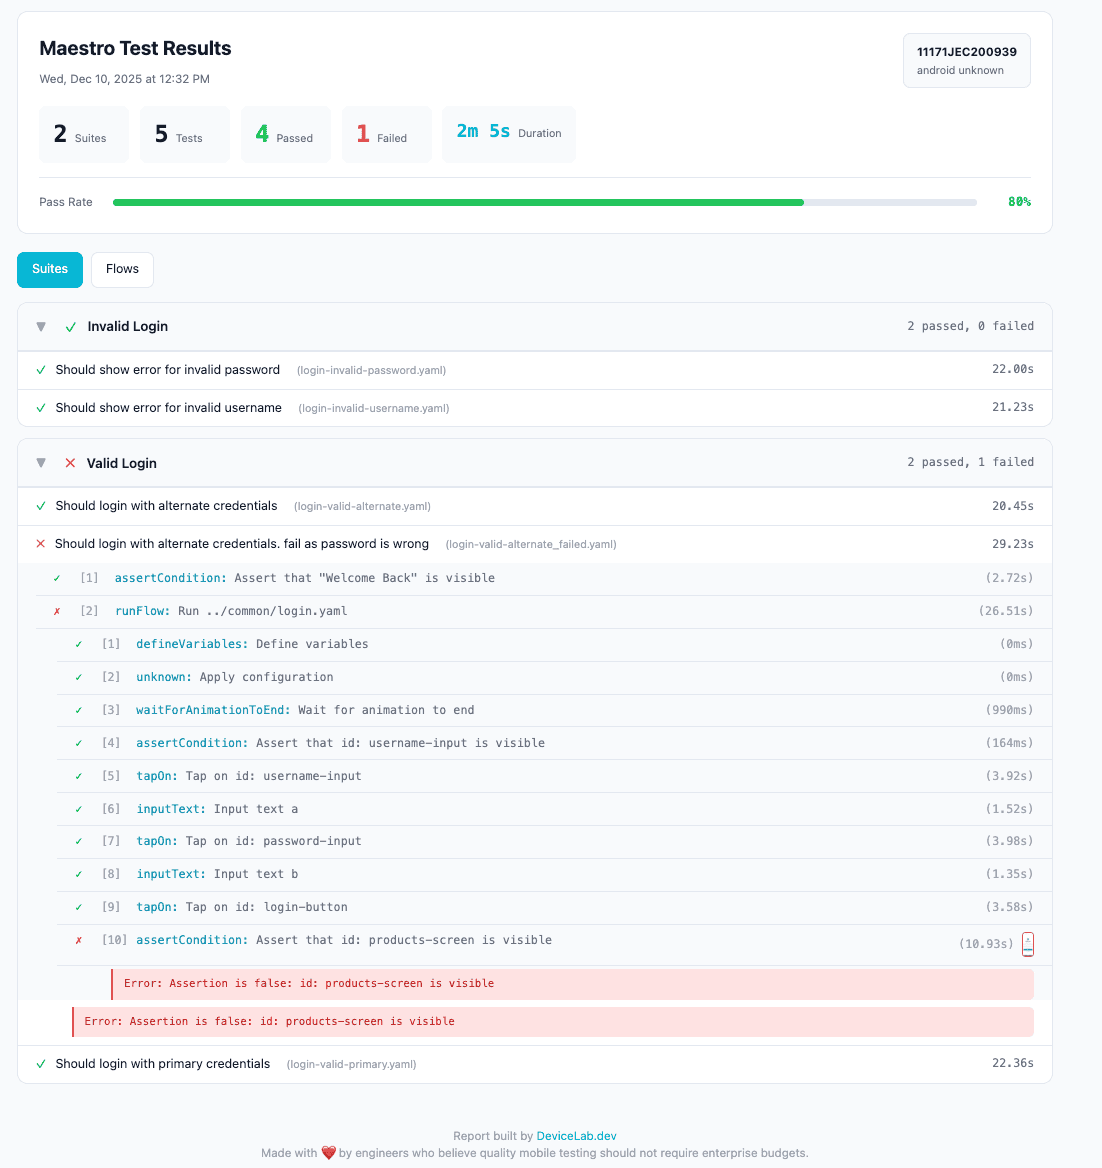1102x1168 pixels.
Task: Click the 11171JEC200939 device card
Action: [966, 60]
